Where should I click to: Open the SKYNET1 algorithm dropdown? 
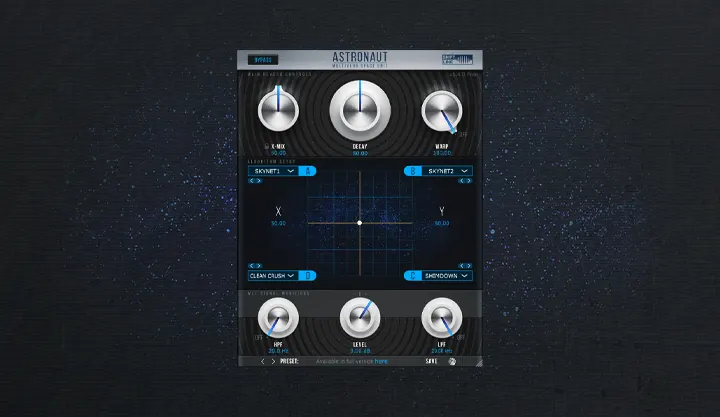click(x=273, y=171)
